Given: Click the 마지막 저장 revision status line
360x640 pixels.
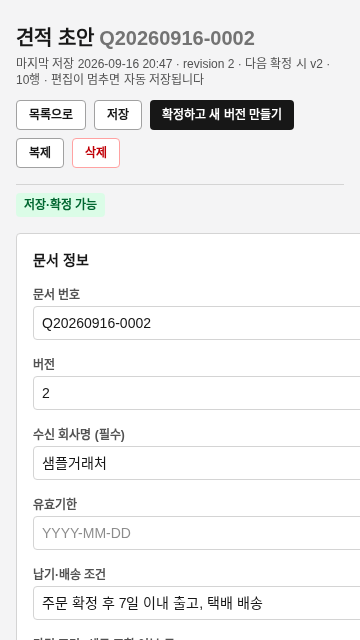Looking at the screenshot, I should pos(173,71).
